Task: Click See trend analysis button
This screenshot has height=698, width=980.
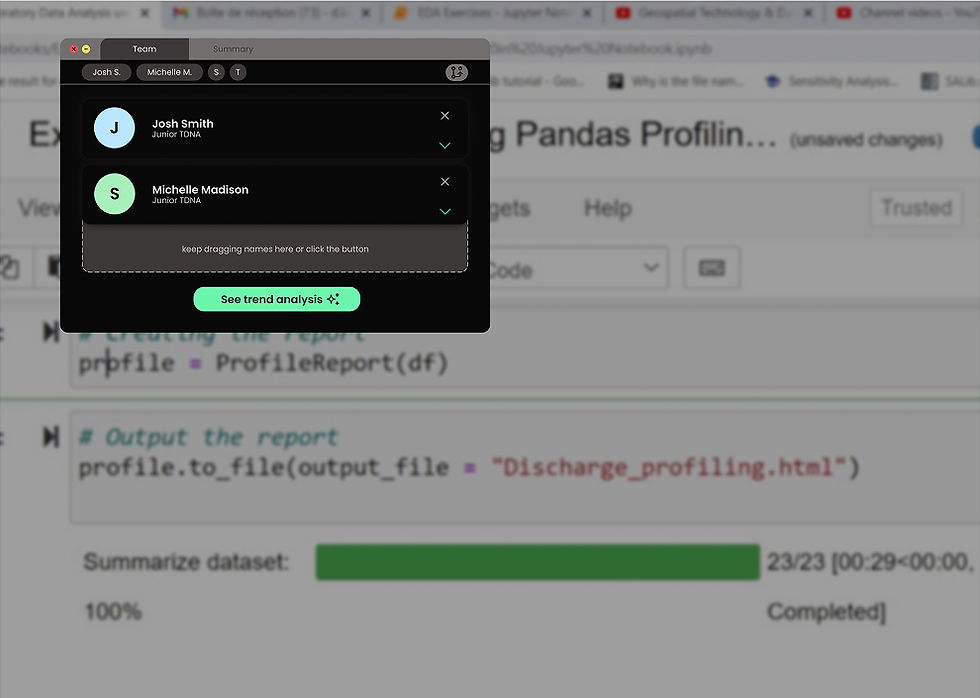Action: (x=277, y=299)
